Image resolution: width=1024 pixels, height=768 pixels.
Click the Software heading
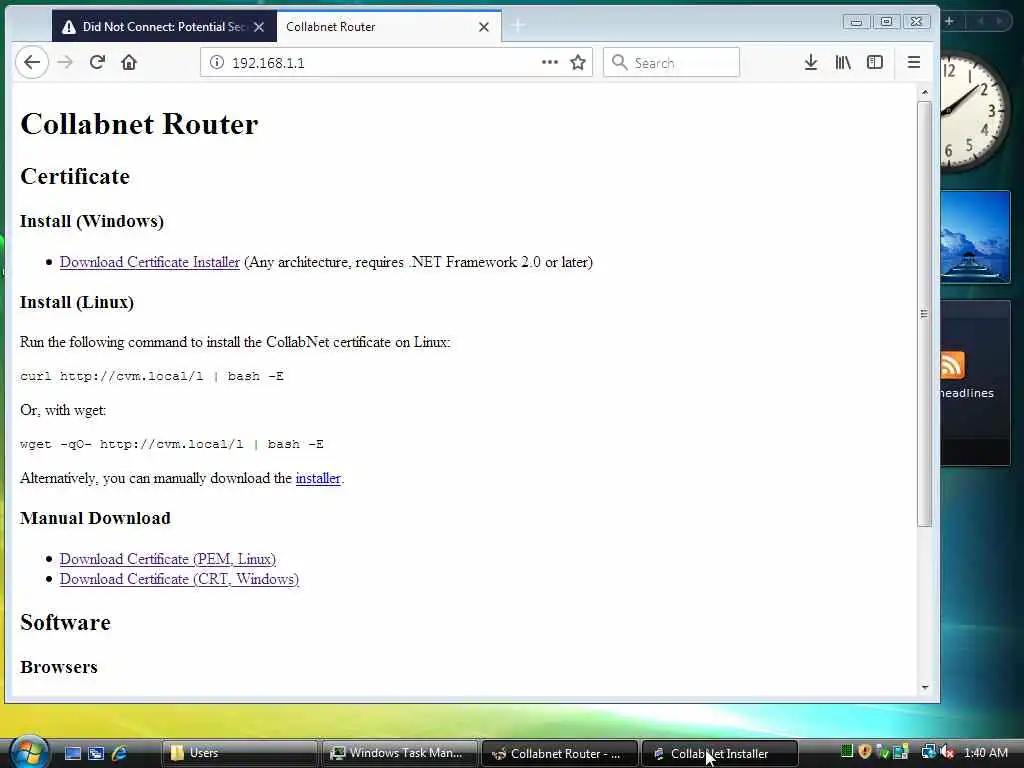click(65, 622)
